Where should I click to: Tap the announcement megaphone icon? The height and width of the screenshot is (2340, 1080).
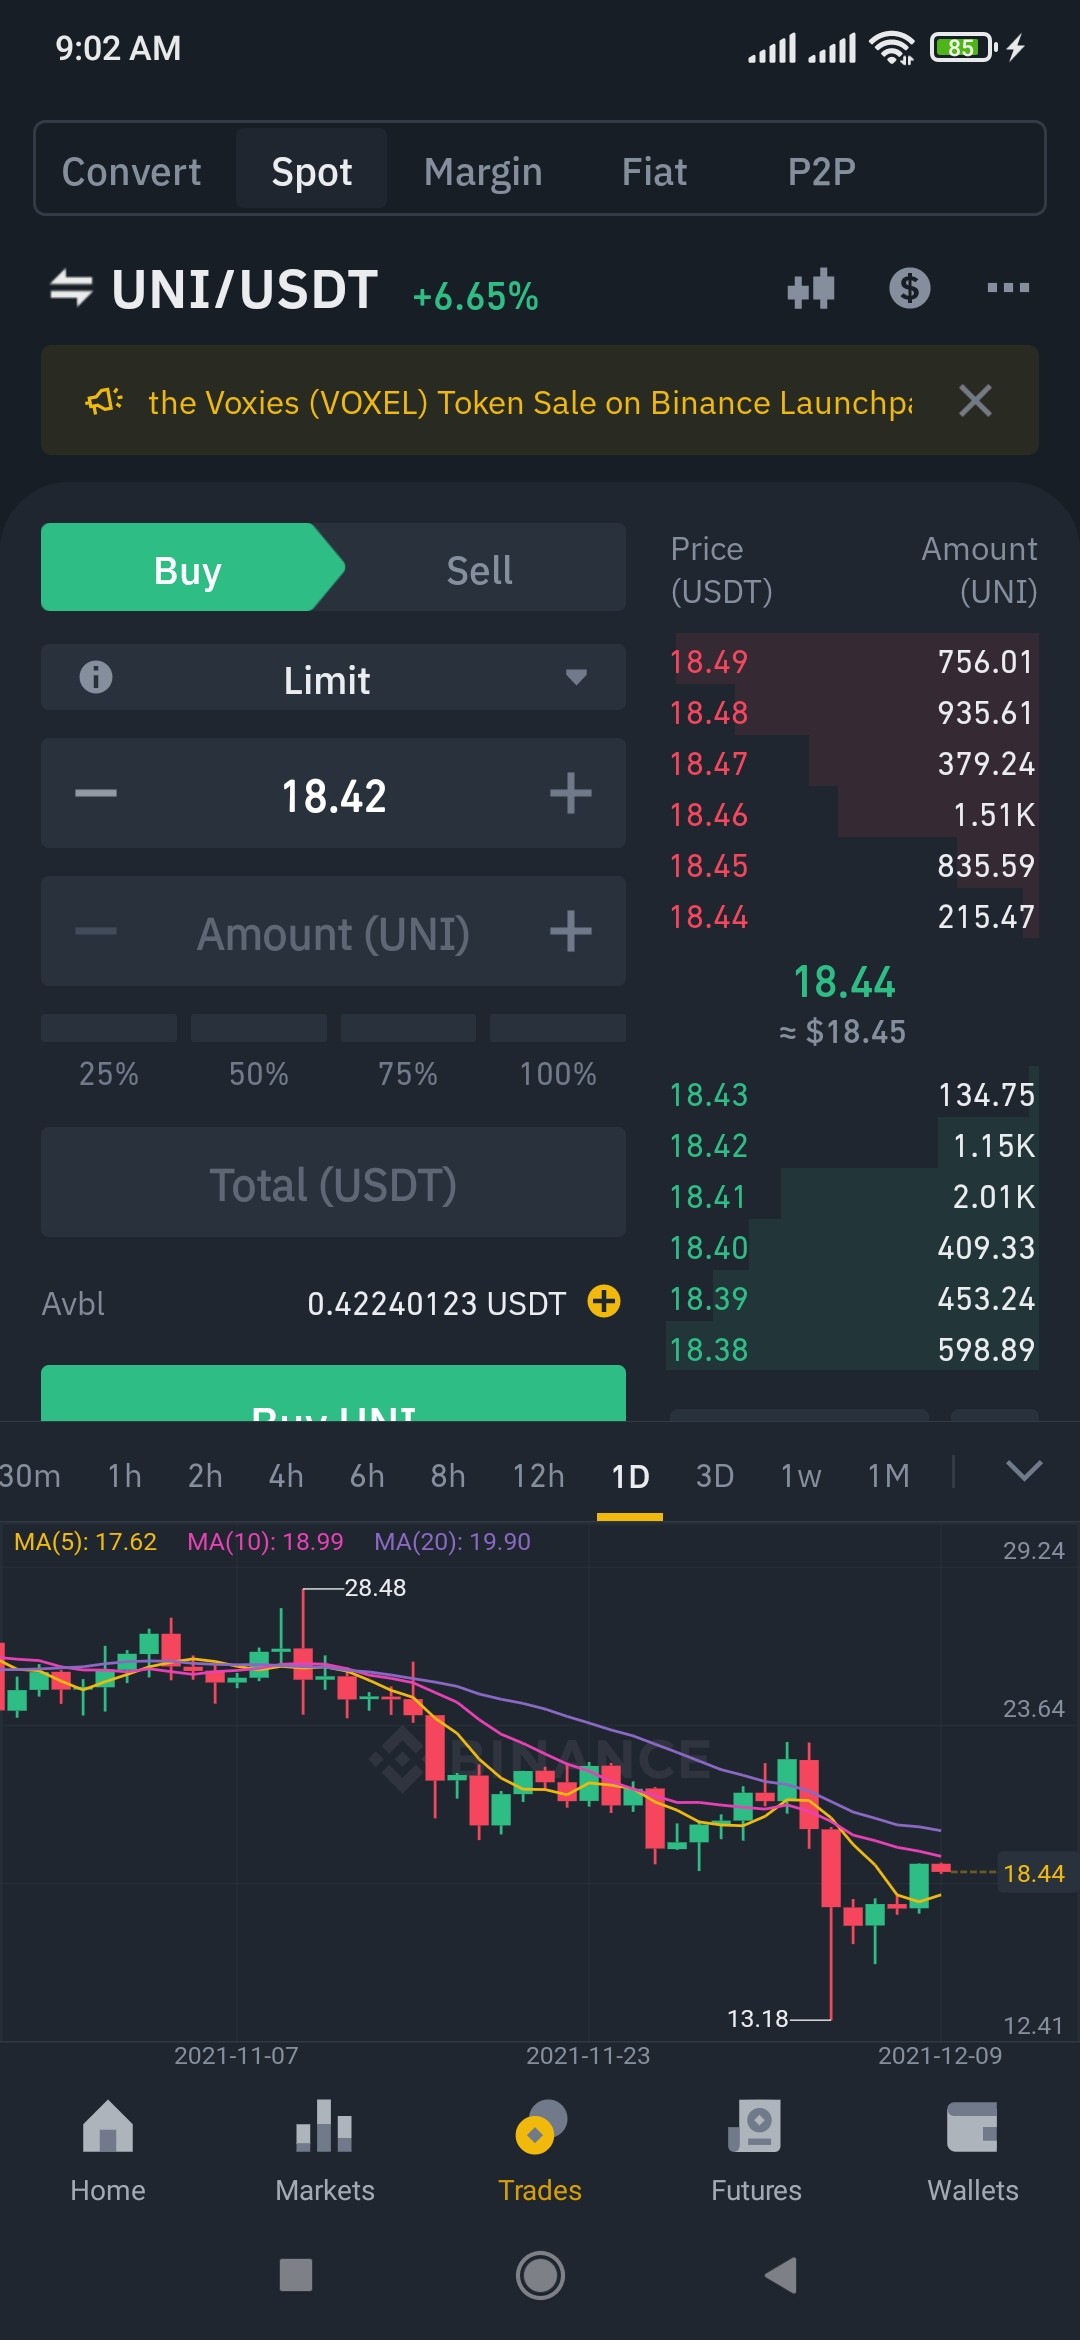(104, 401)
